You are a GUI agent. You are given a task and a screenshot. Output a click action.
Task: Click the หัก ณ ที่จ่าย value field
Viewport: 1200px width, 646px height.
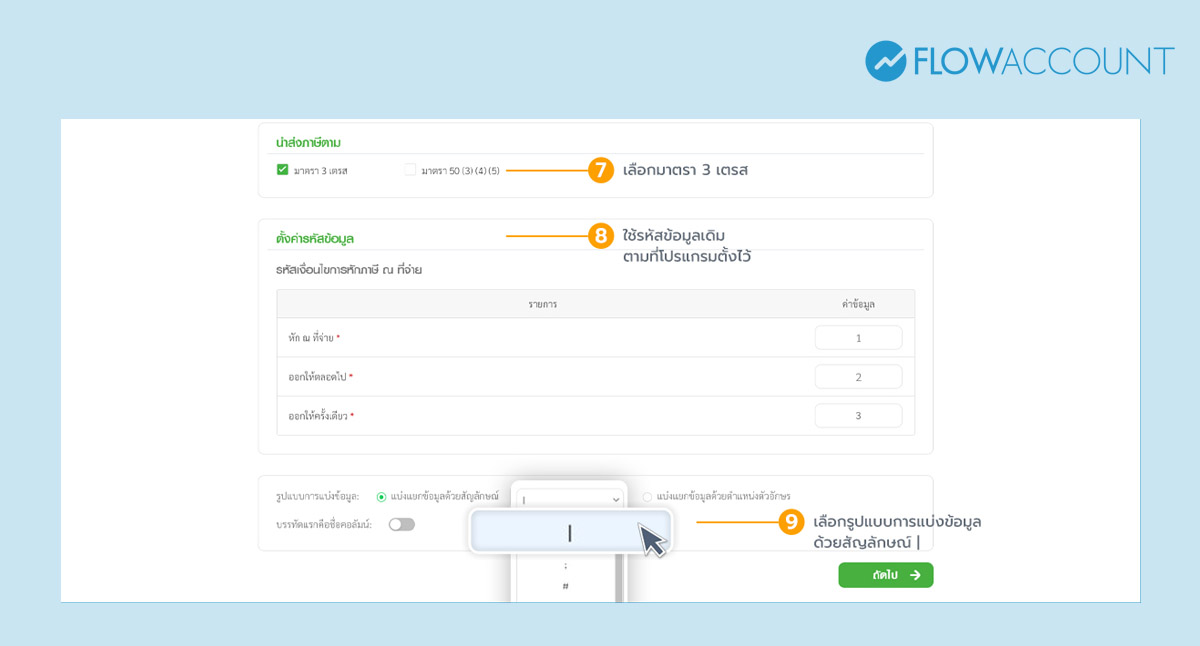[857, 338]
